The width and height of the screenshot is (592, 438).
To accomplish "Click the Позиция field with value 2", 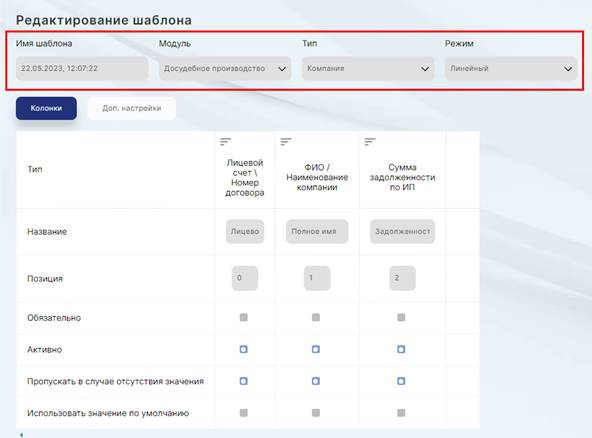I will pyautogui.click(x=402, y=278).
